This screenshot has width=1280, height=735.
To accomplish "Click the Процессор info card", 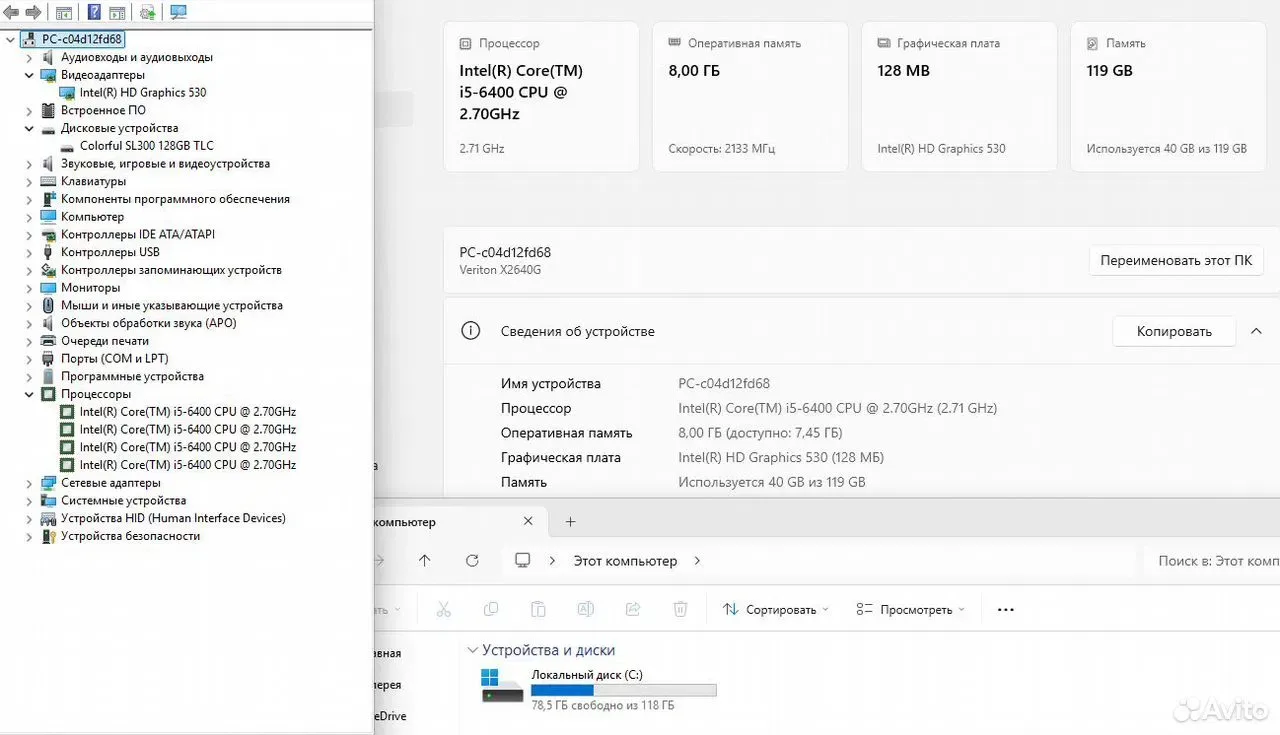I will [541, 97].
